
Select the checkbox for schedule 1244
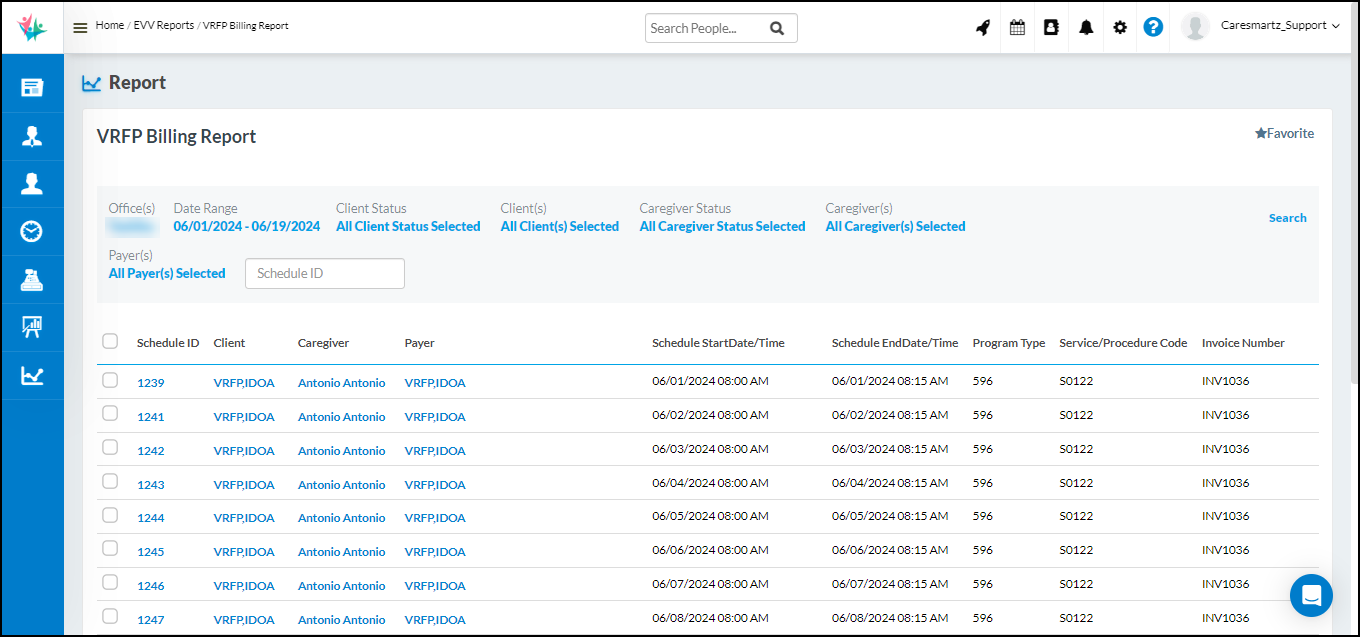pos(110,515)
